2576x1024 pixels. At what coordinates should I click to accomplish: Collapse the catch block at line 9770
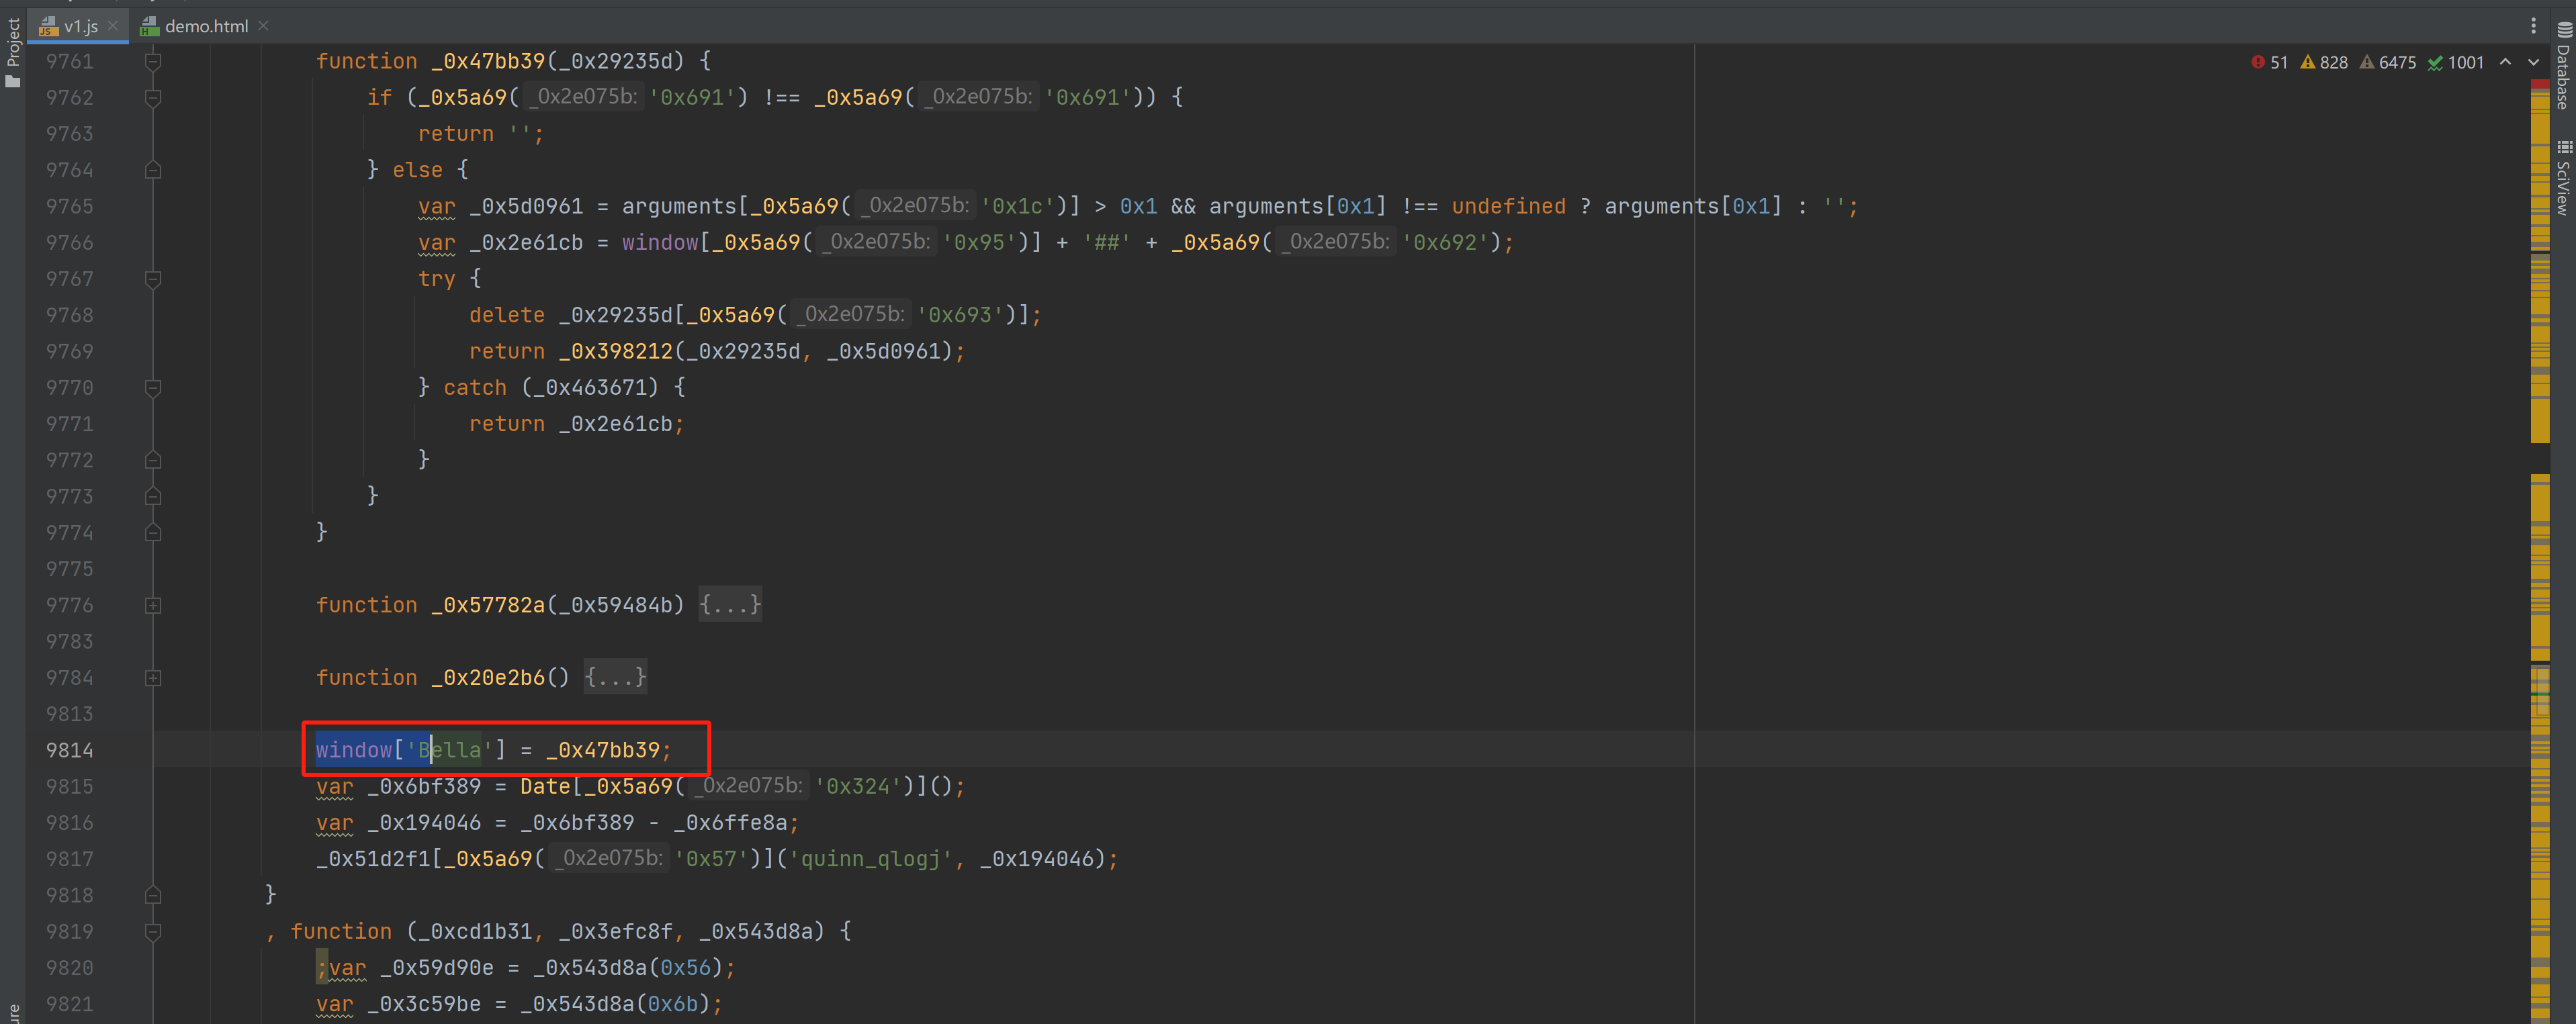click(x=153, y=388)
